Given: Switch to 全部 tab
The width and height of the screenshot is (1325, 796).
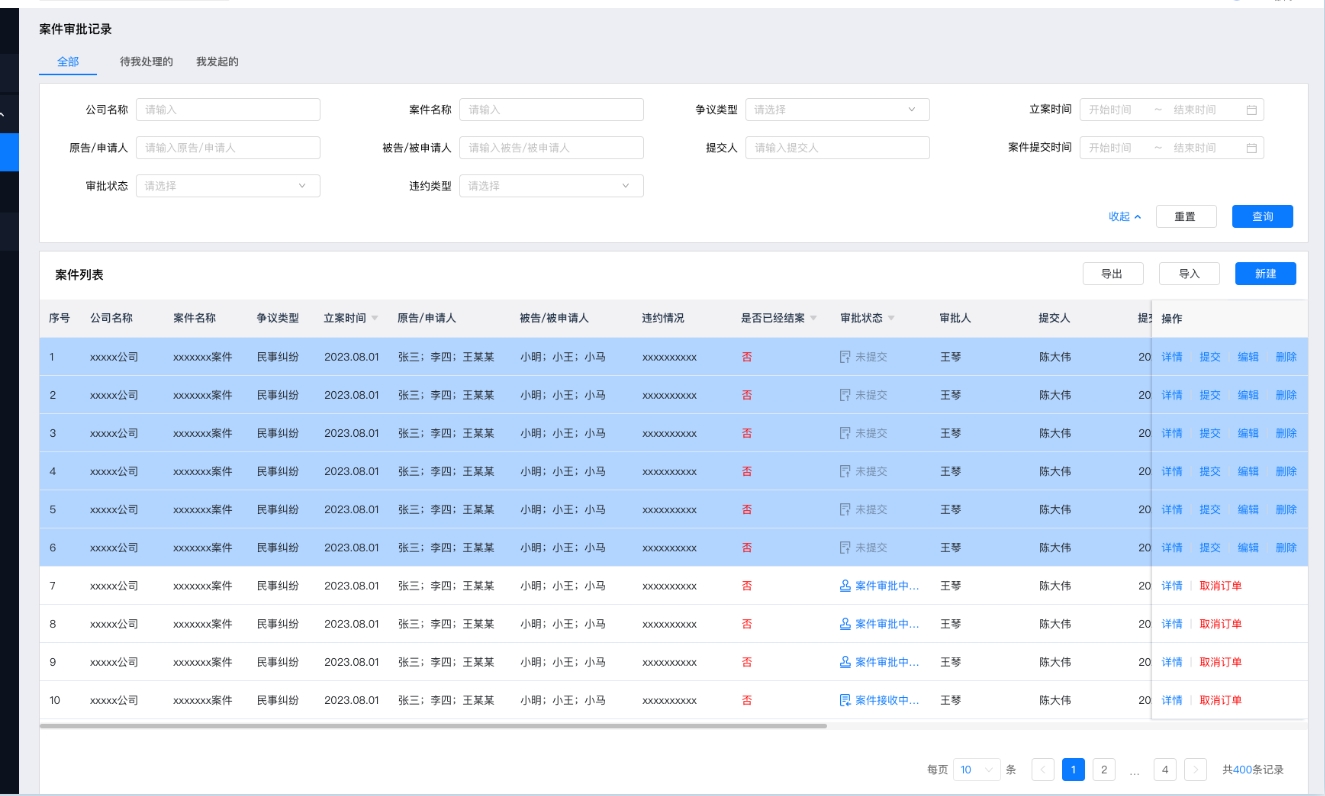Looking at the screenshot, I should coord(68,62).
